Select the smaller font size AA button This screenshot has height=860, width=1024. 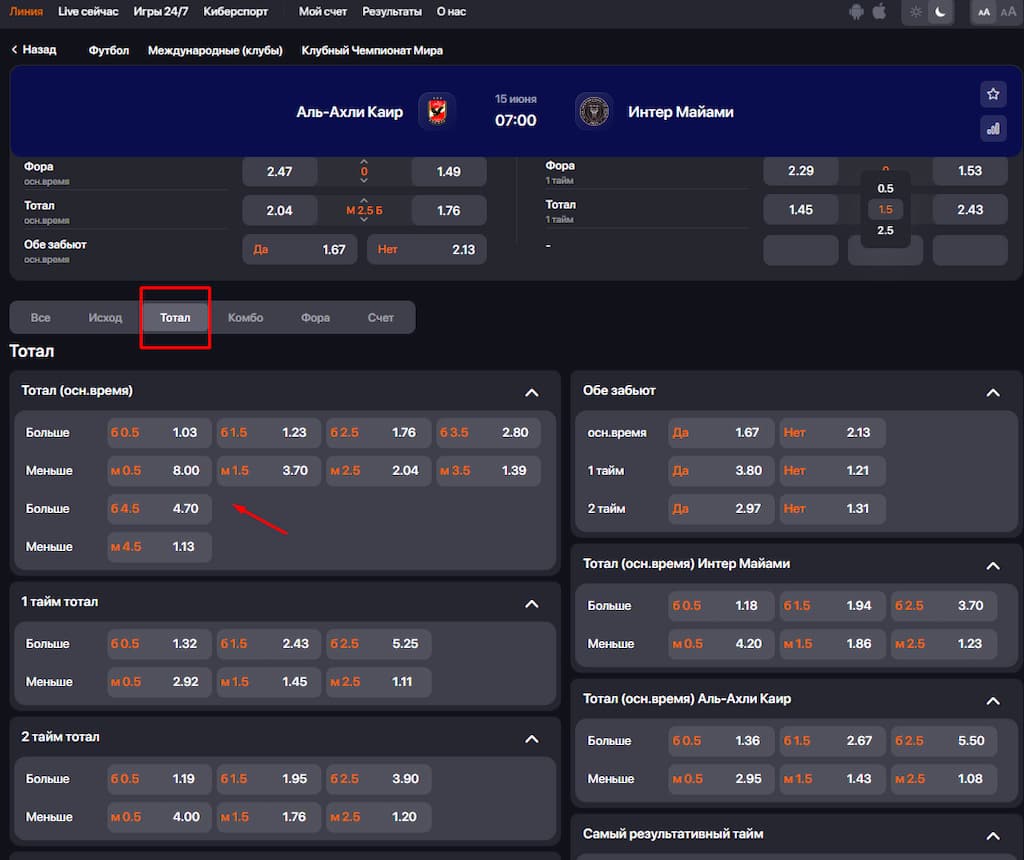pos(984,12)
